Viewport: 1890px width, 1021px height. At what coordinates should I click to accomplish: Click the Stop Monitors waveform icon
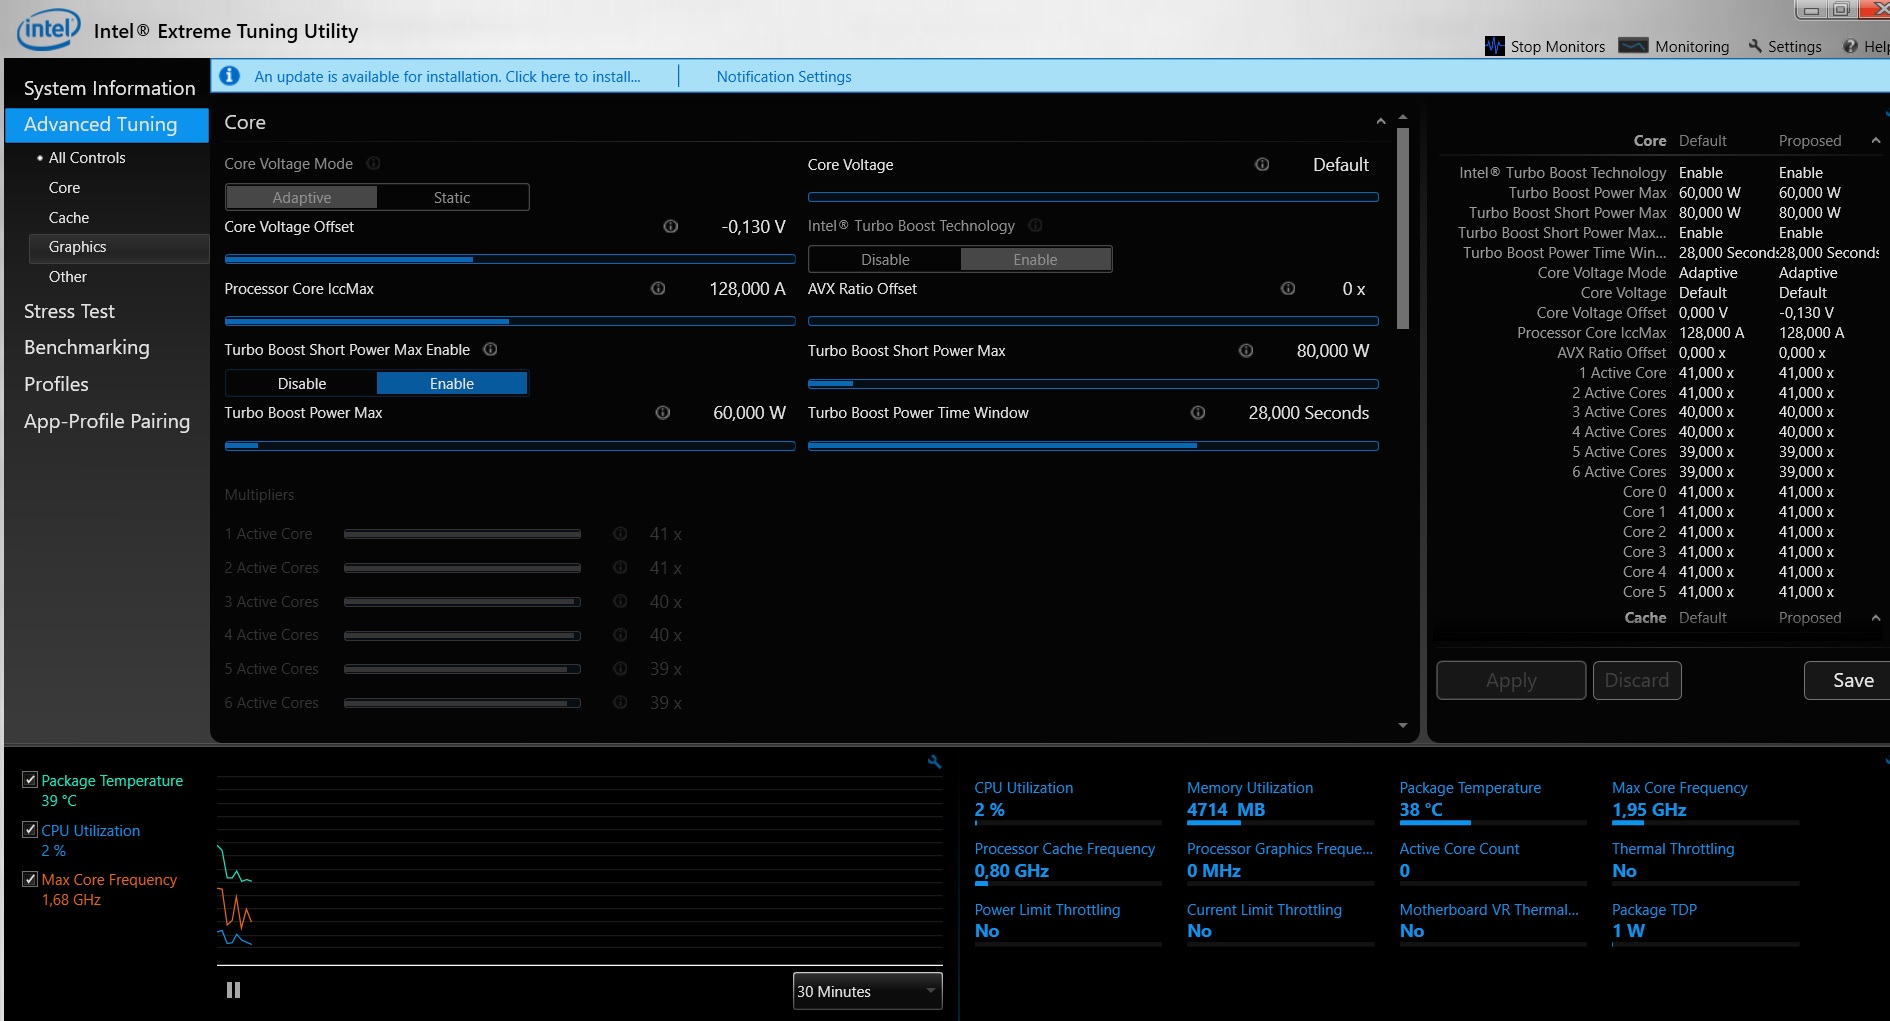coord(1494,46)
